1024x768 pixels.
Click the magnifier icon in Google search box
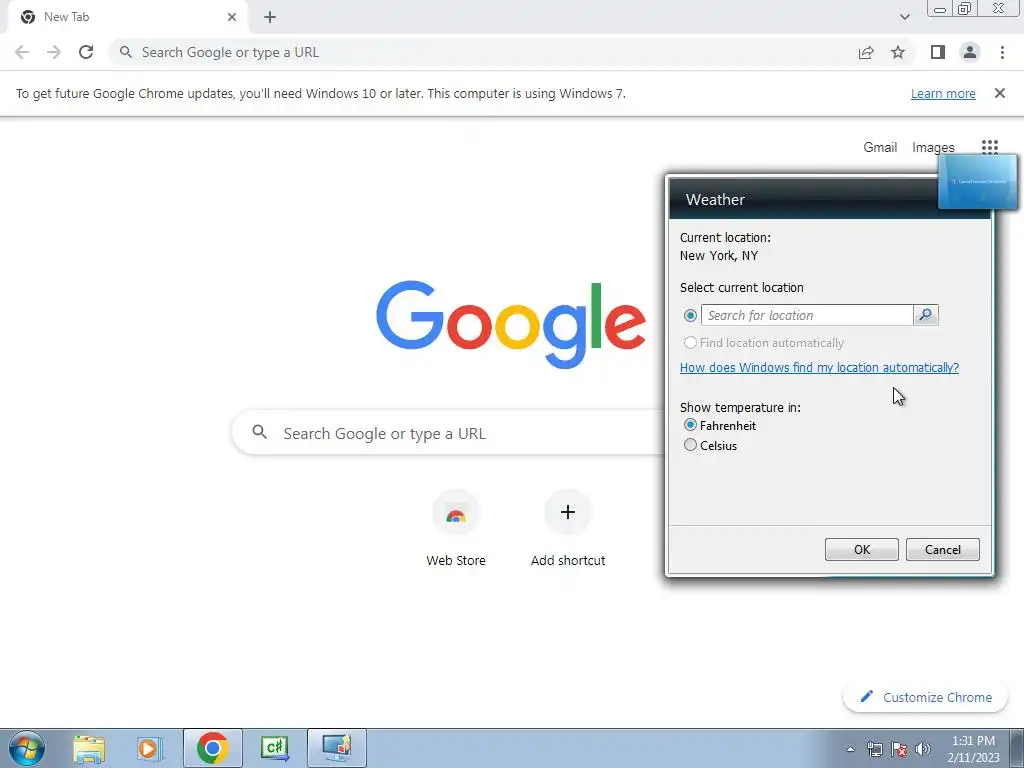(x=260, y=432)
